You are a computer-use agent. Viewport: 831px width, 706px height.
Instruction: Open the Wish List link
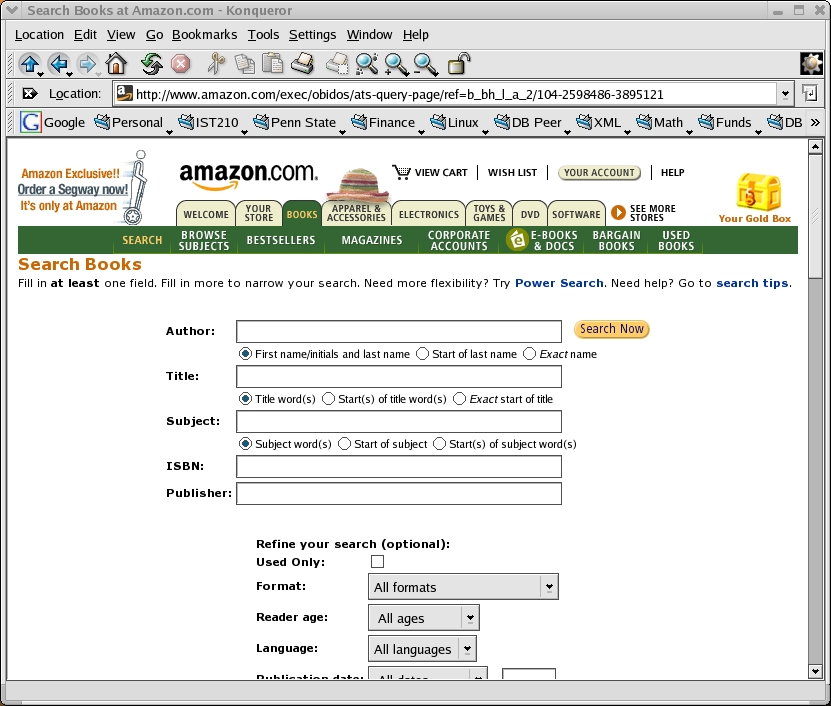pyautogui.click(x=512, y=172)
